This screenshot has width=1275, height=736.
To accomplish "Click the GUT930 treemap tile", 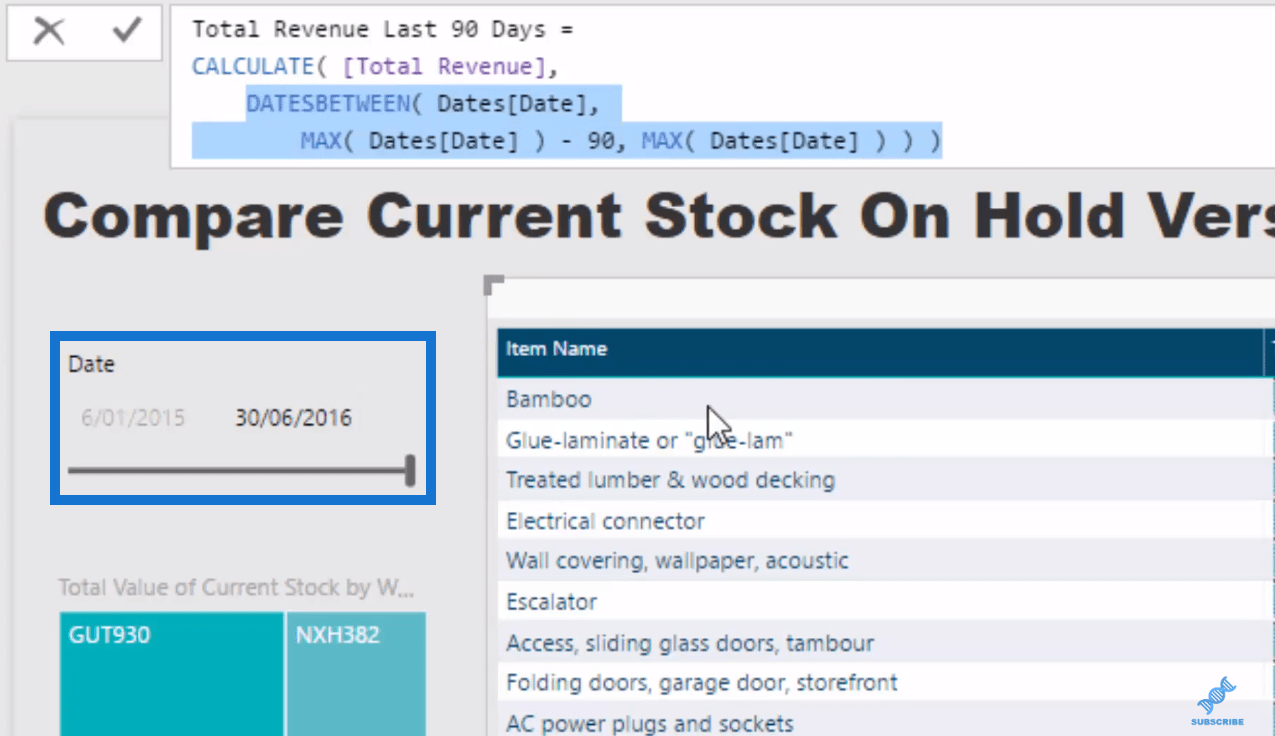I will (x=172, y=674).
